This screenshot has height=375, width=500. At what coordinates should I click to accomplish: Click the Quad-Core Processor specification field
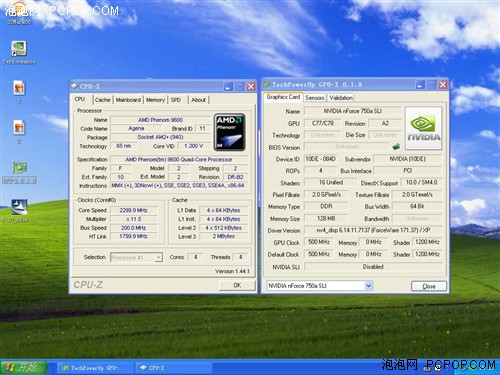[179, 159]
